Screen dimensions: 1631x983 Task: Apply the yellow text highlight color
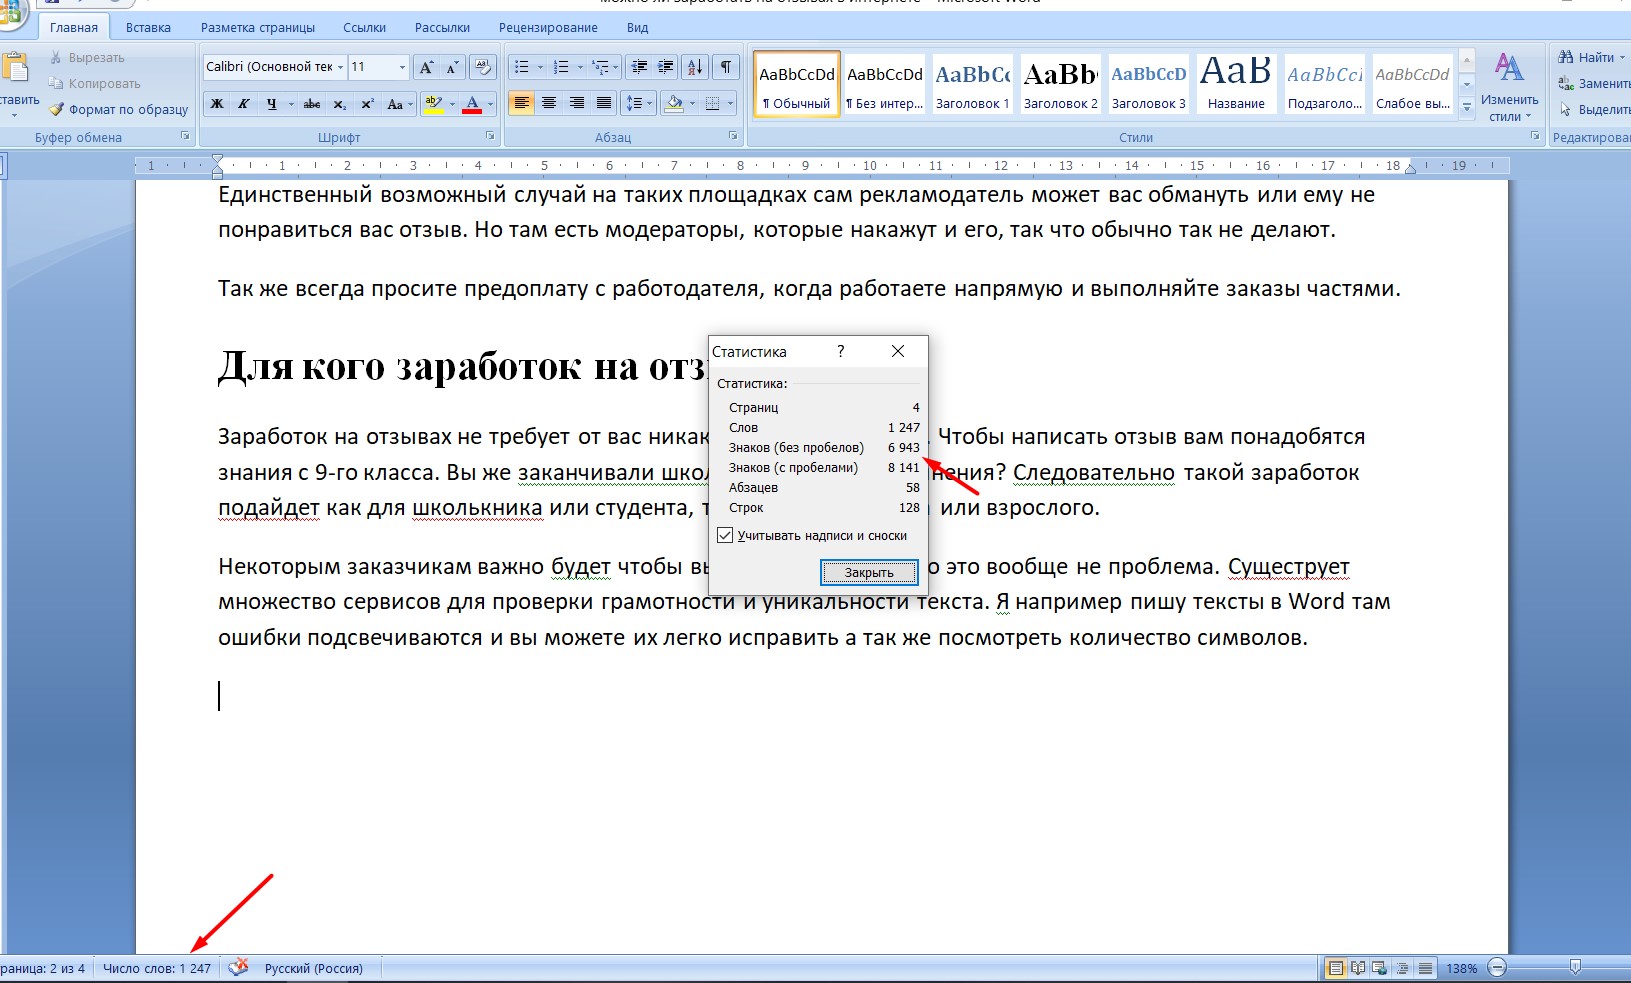click(433, 103)
